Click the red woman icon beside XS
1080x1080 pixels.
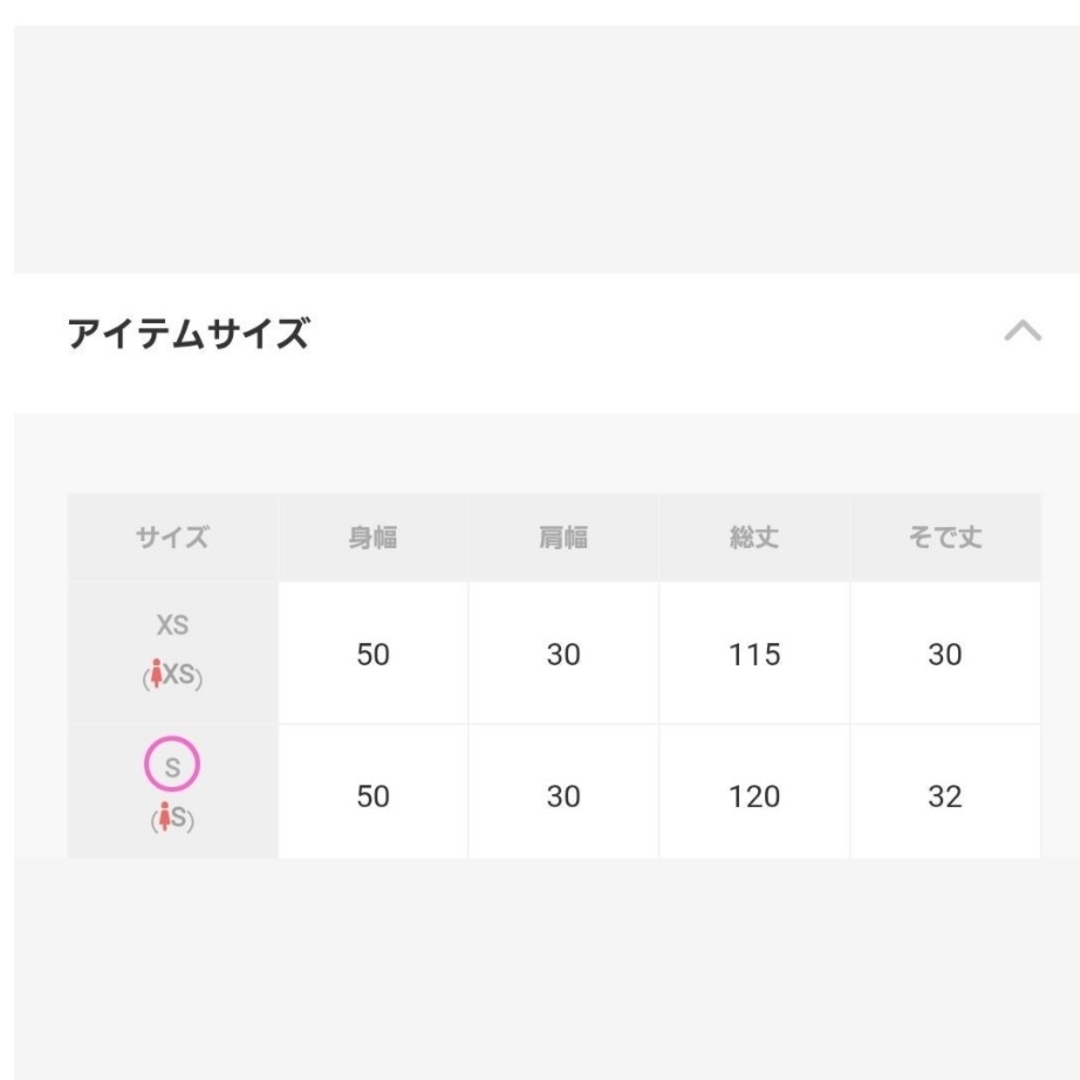[x=156, y=674]
